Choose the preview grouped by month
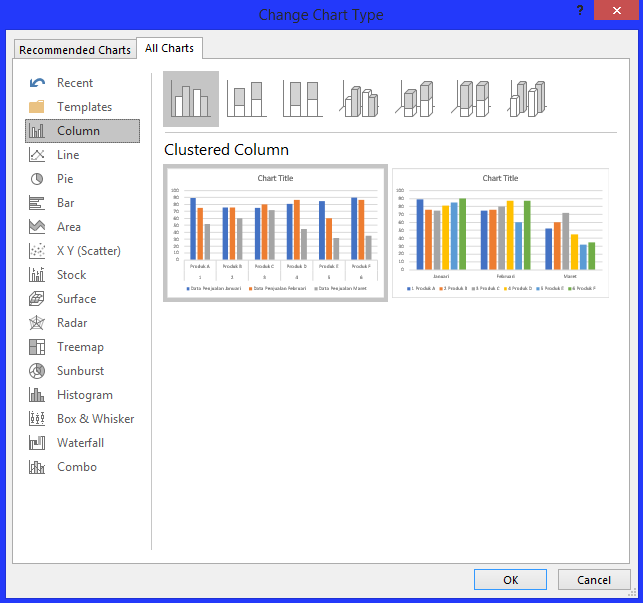Image resolution: width=643 pixels, height=603 pixels. point(500,233)
